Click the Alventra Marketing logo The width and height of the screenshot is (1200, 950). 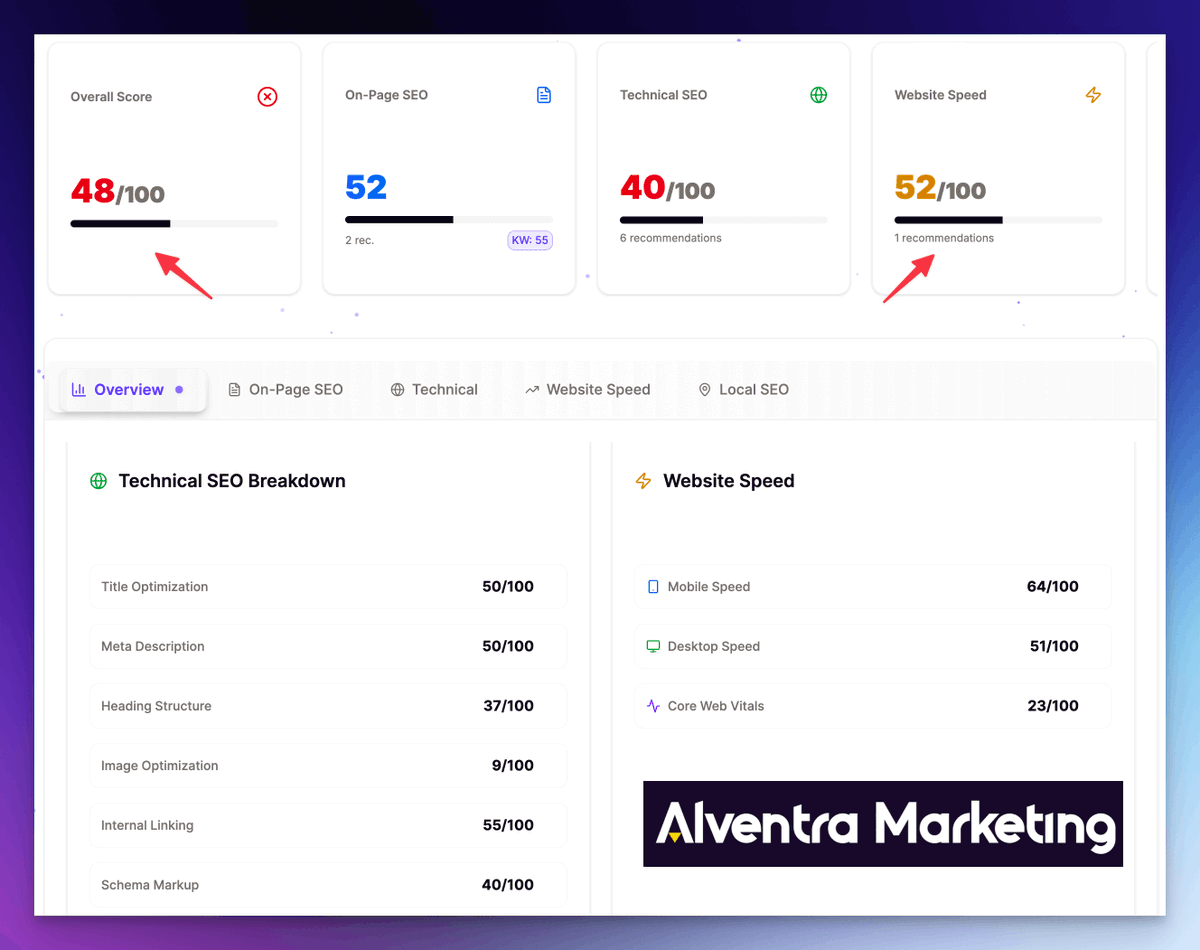(x=883, y=824)
